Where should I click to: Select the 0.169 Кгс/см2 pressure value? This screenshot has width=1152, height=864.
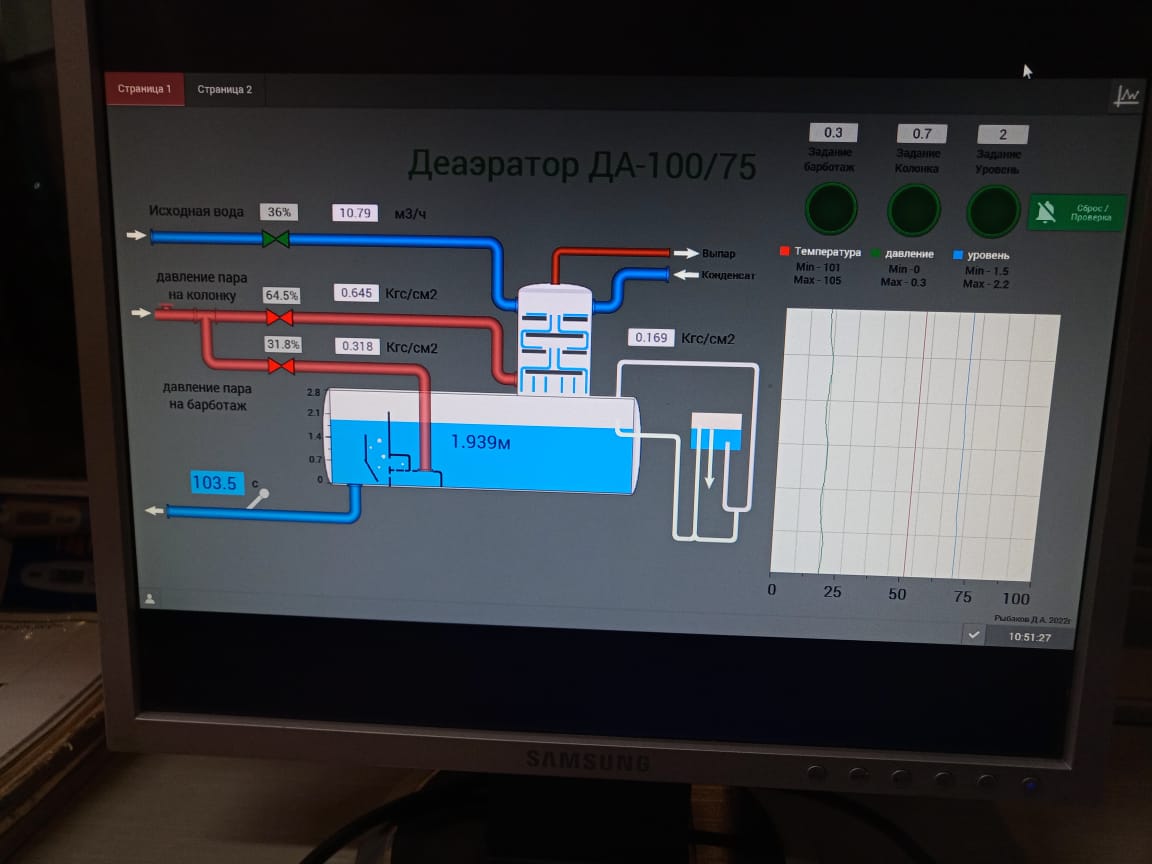tap(651, 337)
